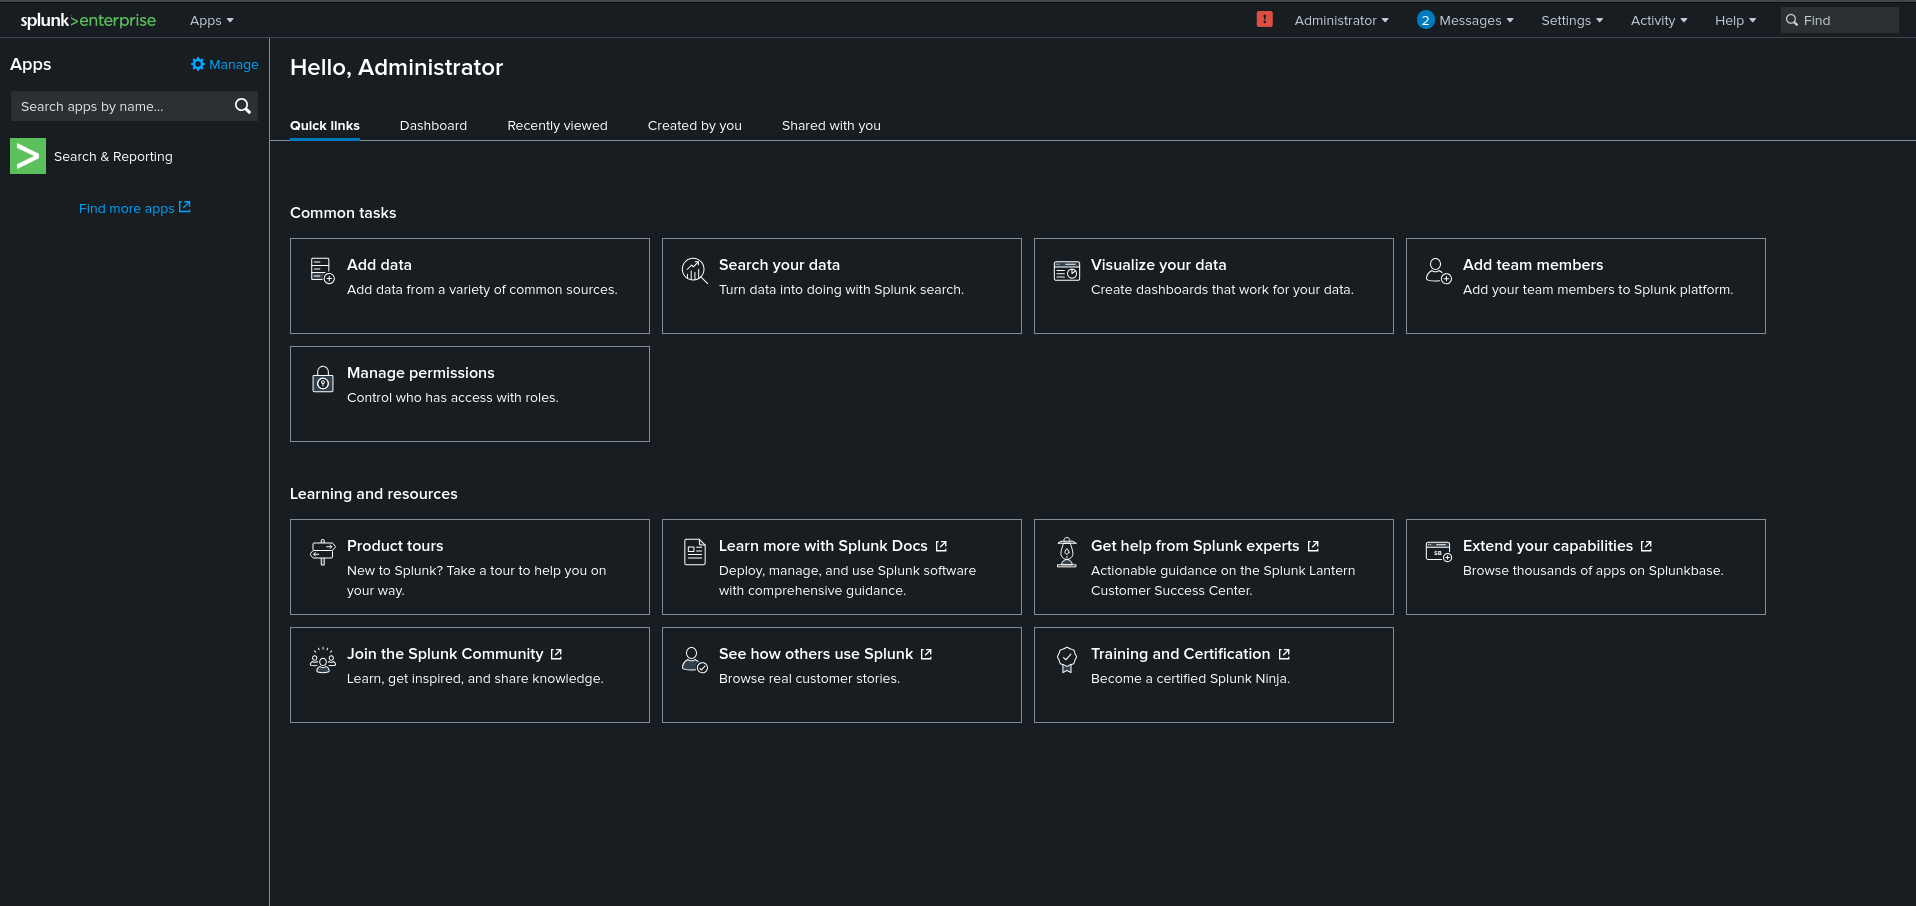Open the Apps dropdown menu
1916x906 pixels.
click(211, 20)
